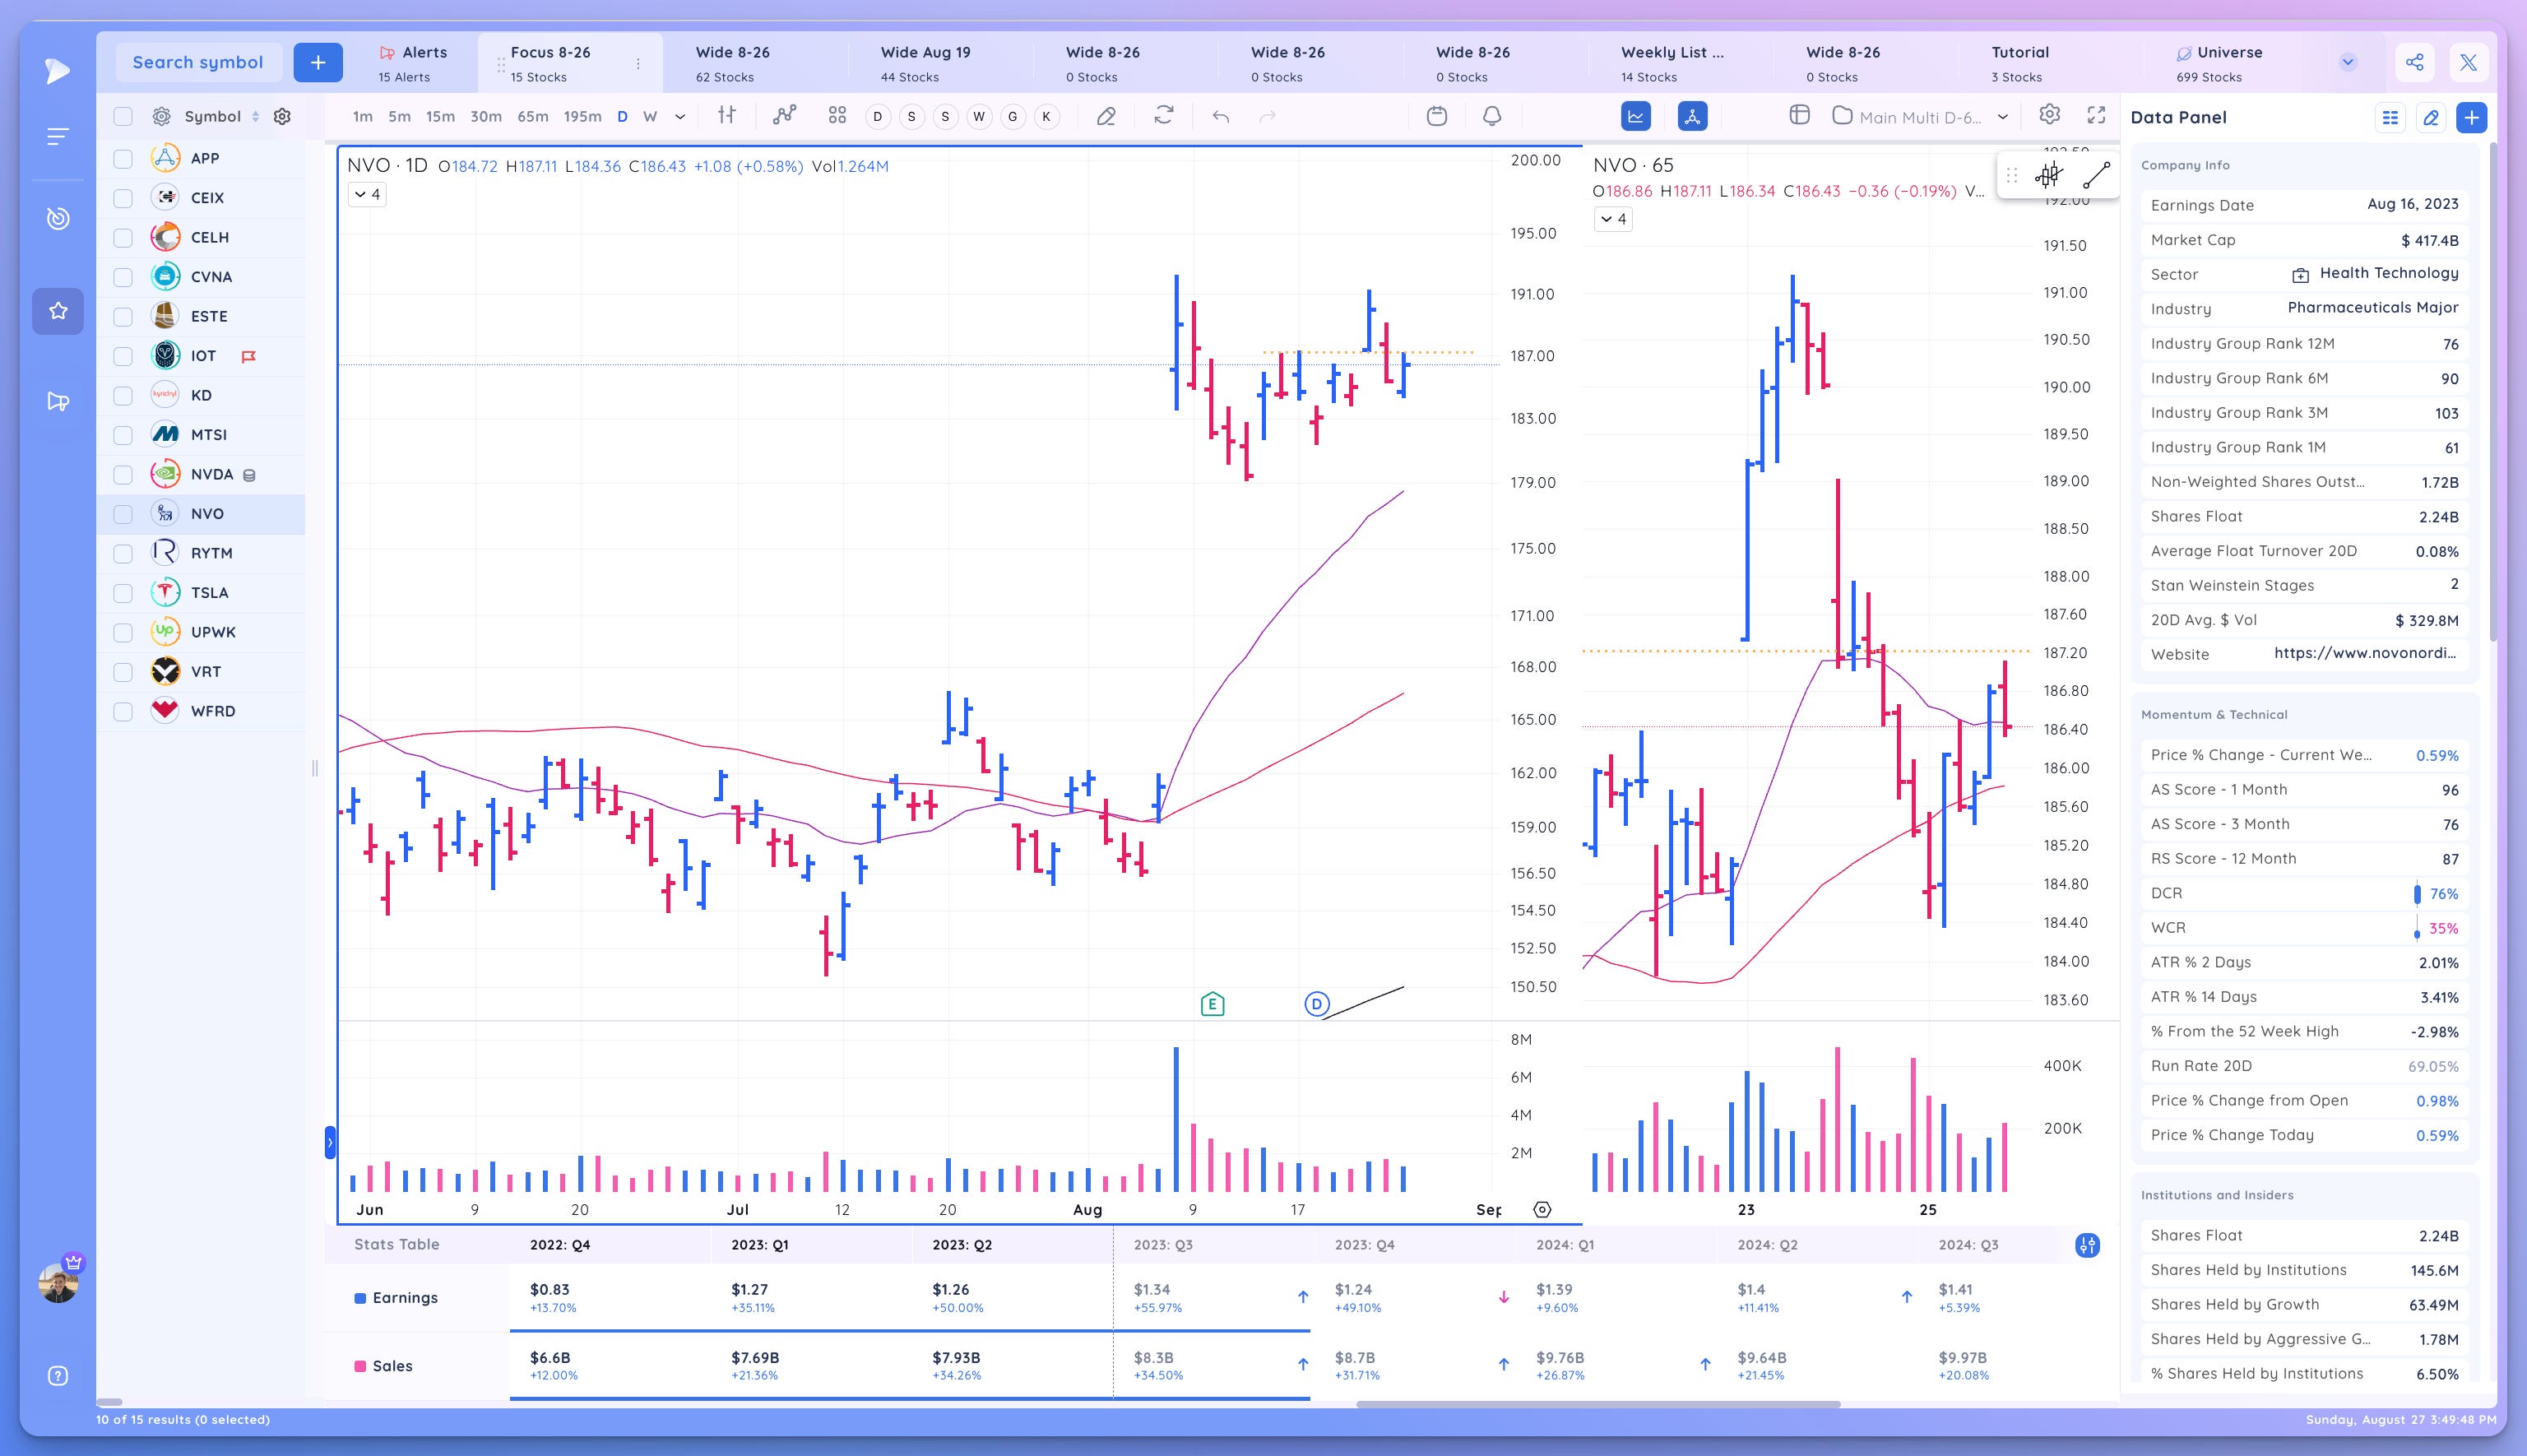Toggle the blue node-diagram panel button
This screenshot has width=2527, height=1456.
click(x=1692, y=116)
